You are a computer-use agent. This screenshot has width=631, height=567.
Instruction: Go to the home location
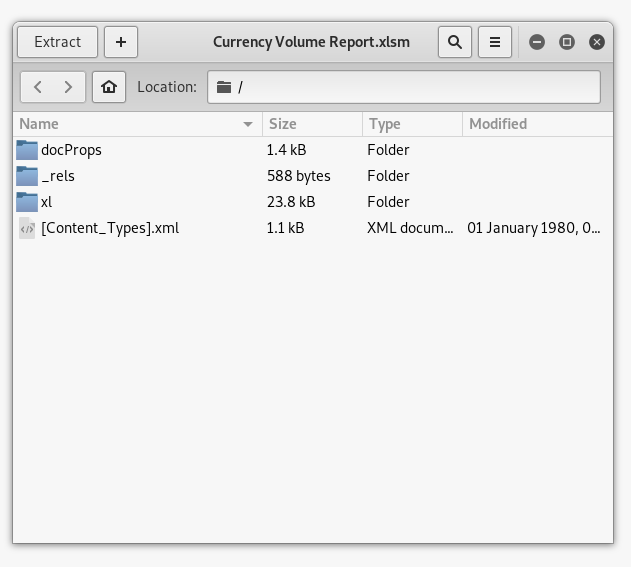pos(109,87)
